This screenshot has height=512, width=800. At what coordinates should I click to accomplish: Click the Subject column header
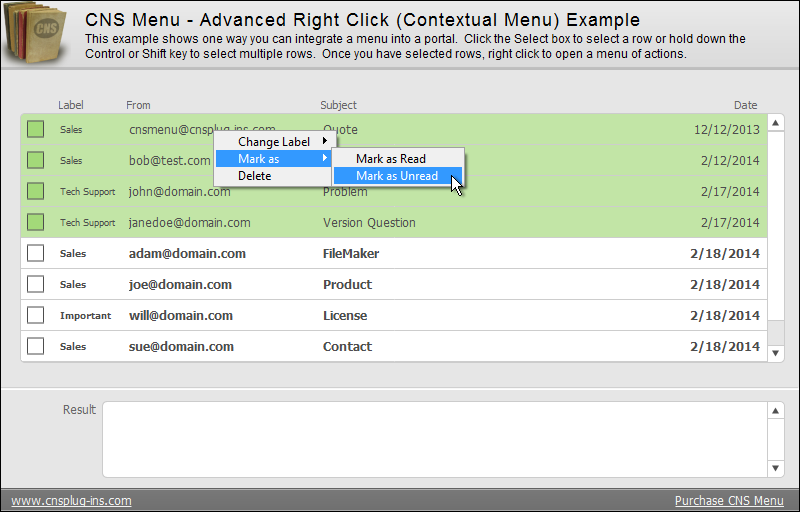(338, 105)
